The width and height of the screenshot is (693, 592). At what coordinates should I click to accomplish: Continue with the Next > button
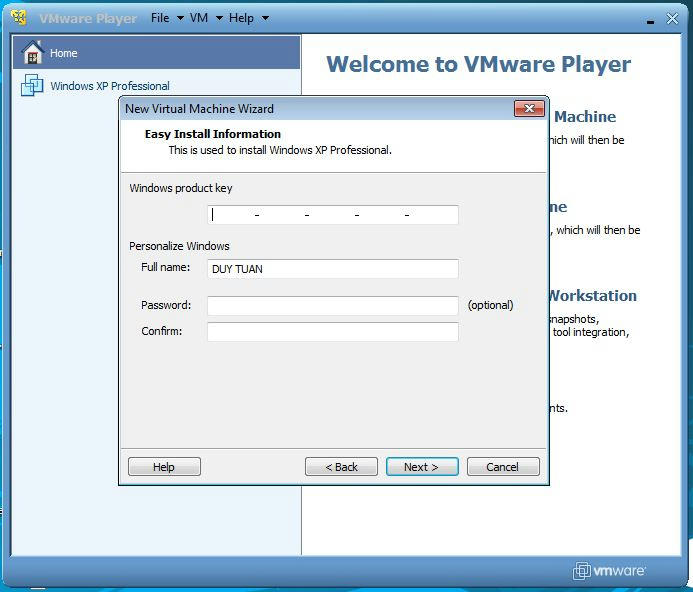[422, 467]
